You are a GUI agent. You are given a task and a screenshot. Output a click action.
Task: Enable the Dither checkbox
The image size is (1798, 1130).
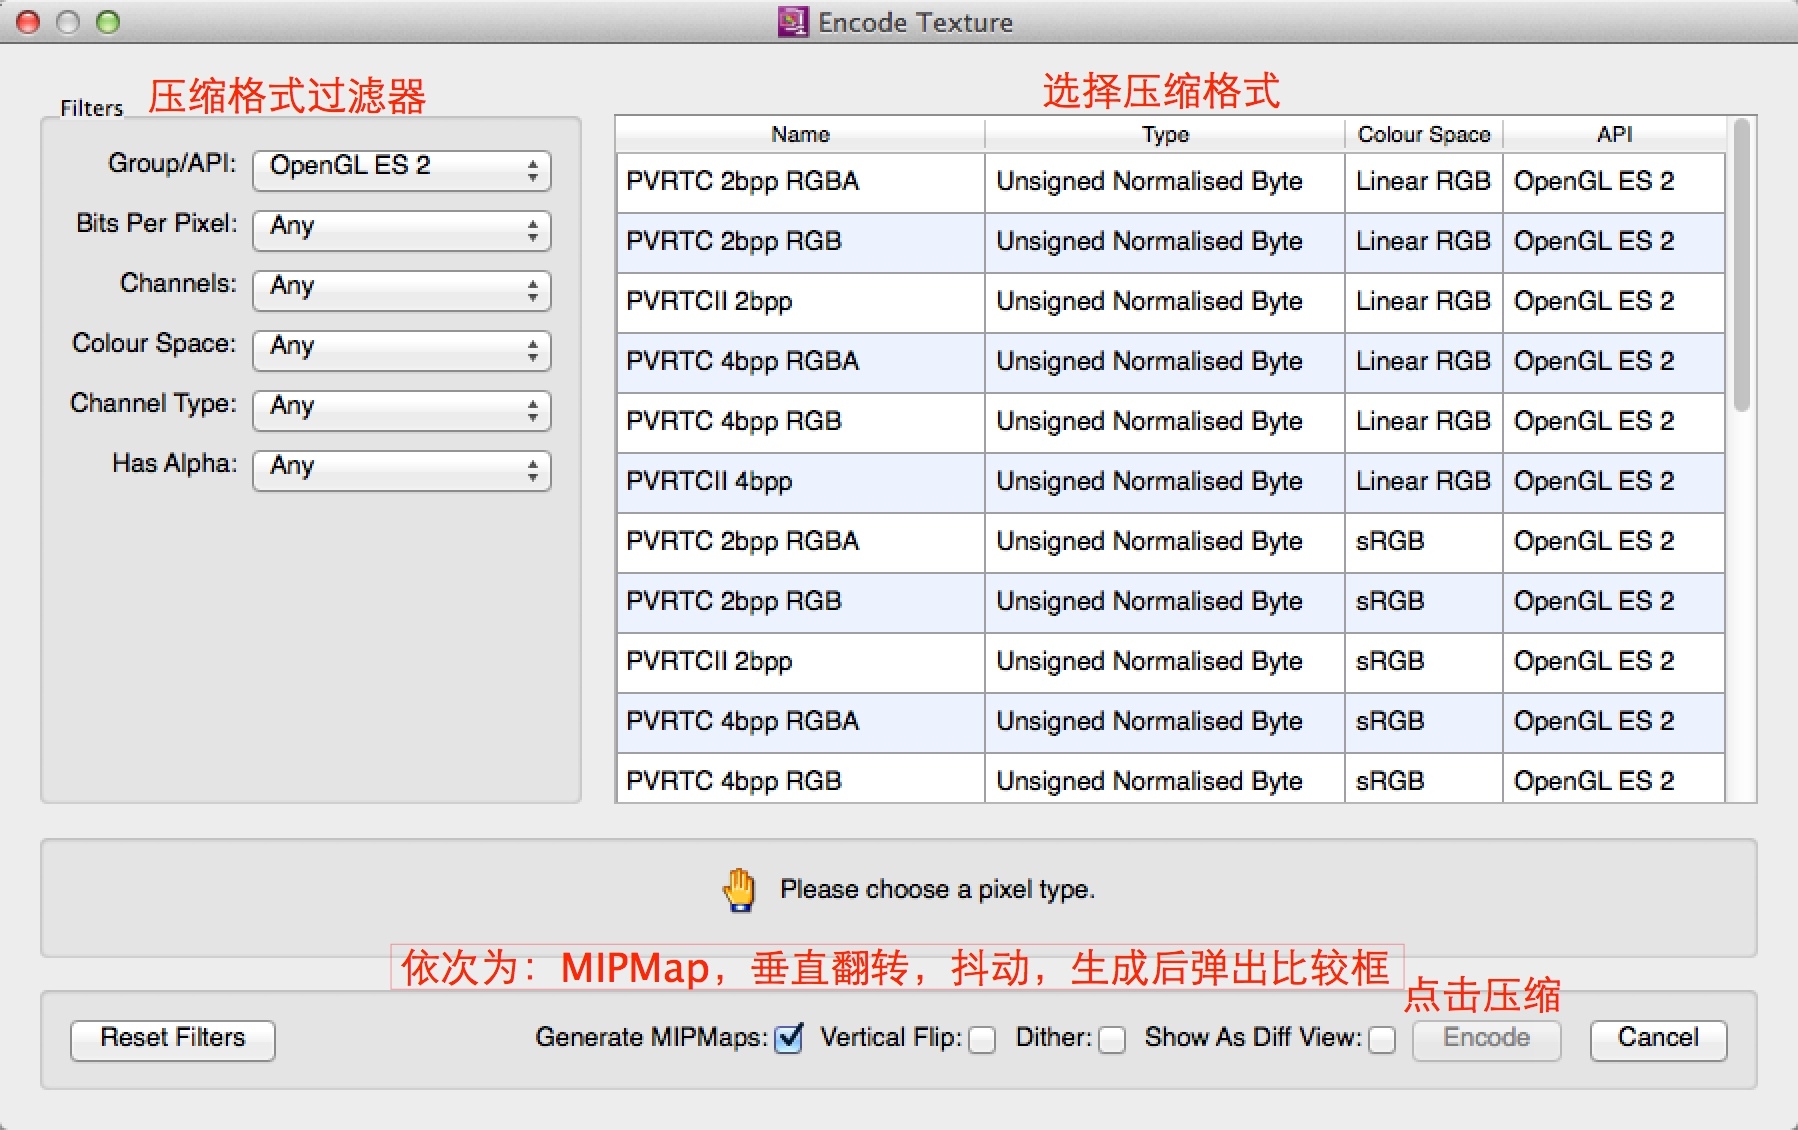[x=1111, y=1041]
